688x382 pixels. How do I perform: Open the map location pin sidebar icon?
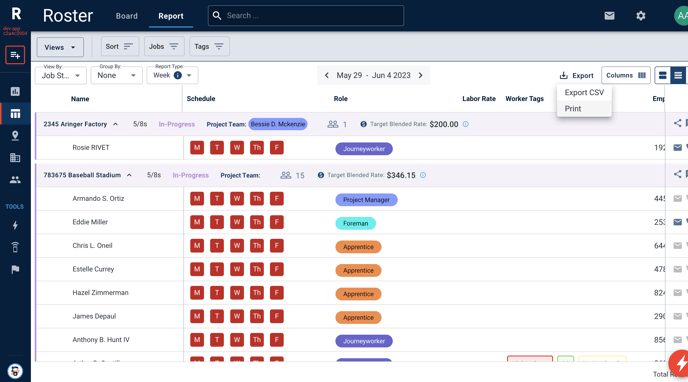15,136
